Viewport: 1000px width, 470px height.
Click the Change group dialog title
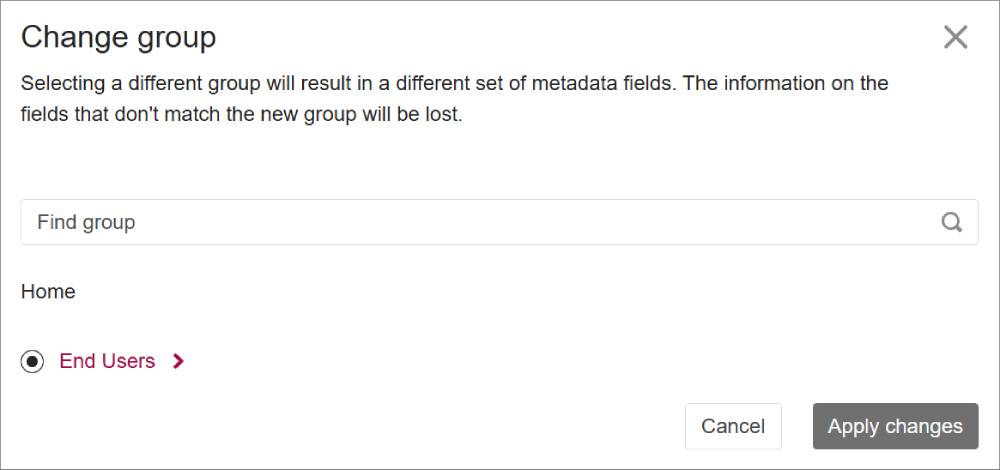tap(119, 38)
